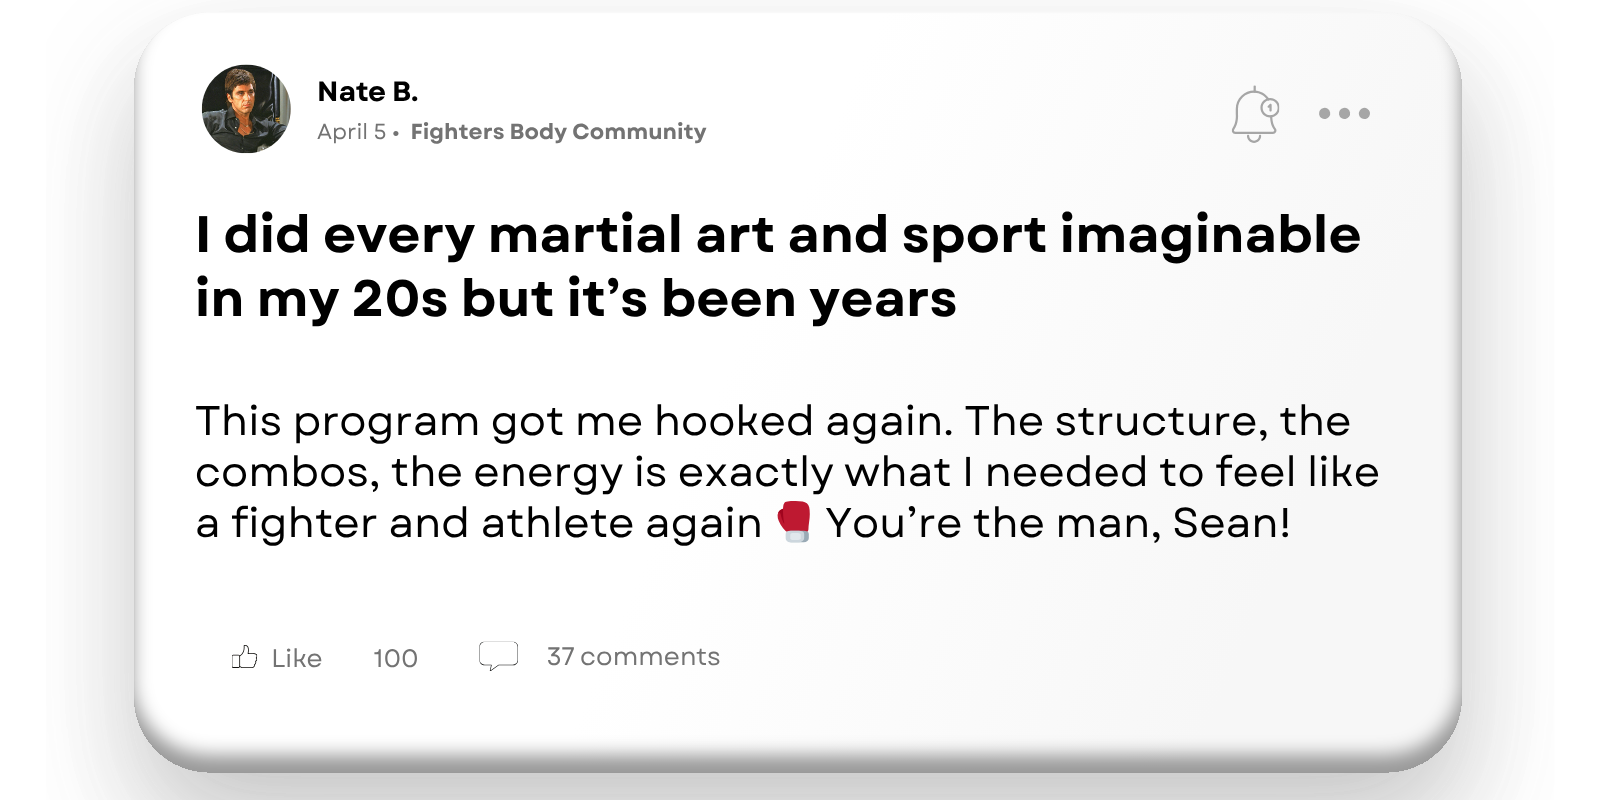The image size is (1600, 800).
Task: Click the body line starting with "combos, the energy"
Action: point(786,472)
